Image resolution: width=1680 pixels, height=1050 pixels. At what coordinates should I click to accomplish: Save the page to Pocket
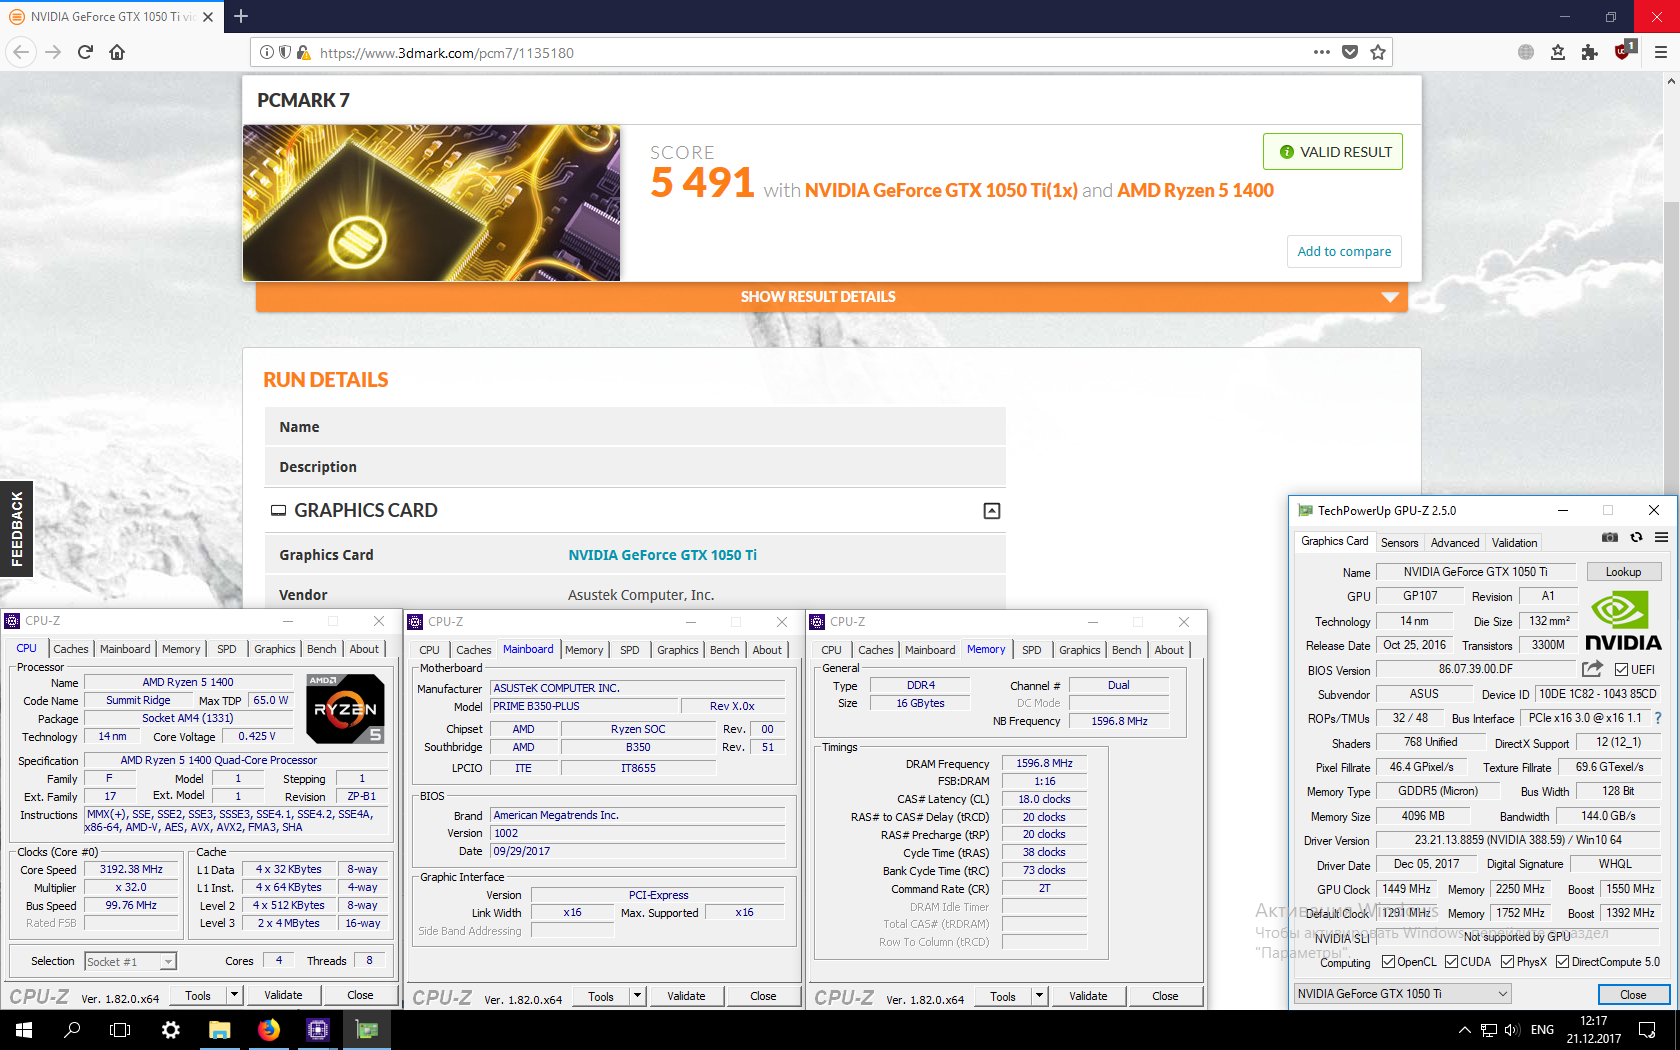pyautogui.click(x=1350, y=52)
